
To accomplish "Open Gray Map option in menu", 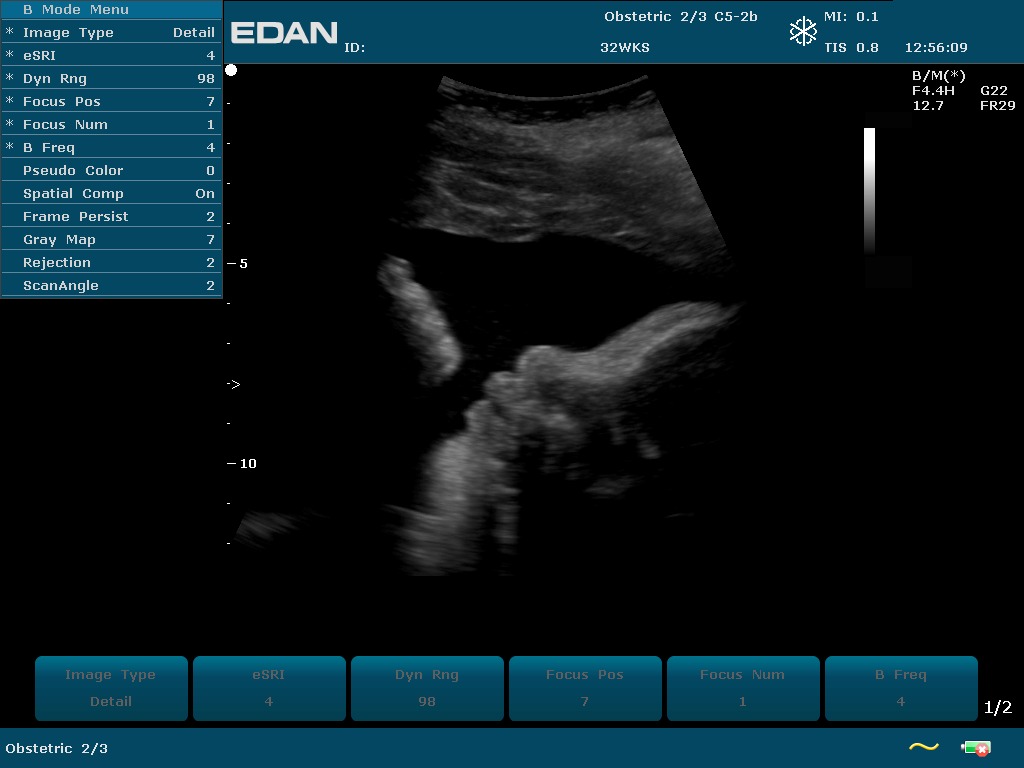I will coord(111,240).
